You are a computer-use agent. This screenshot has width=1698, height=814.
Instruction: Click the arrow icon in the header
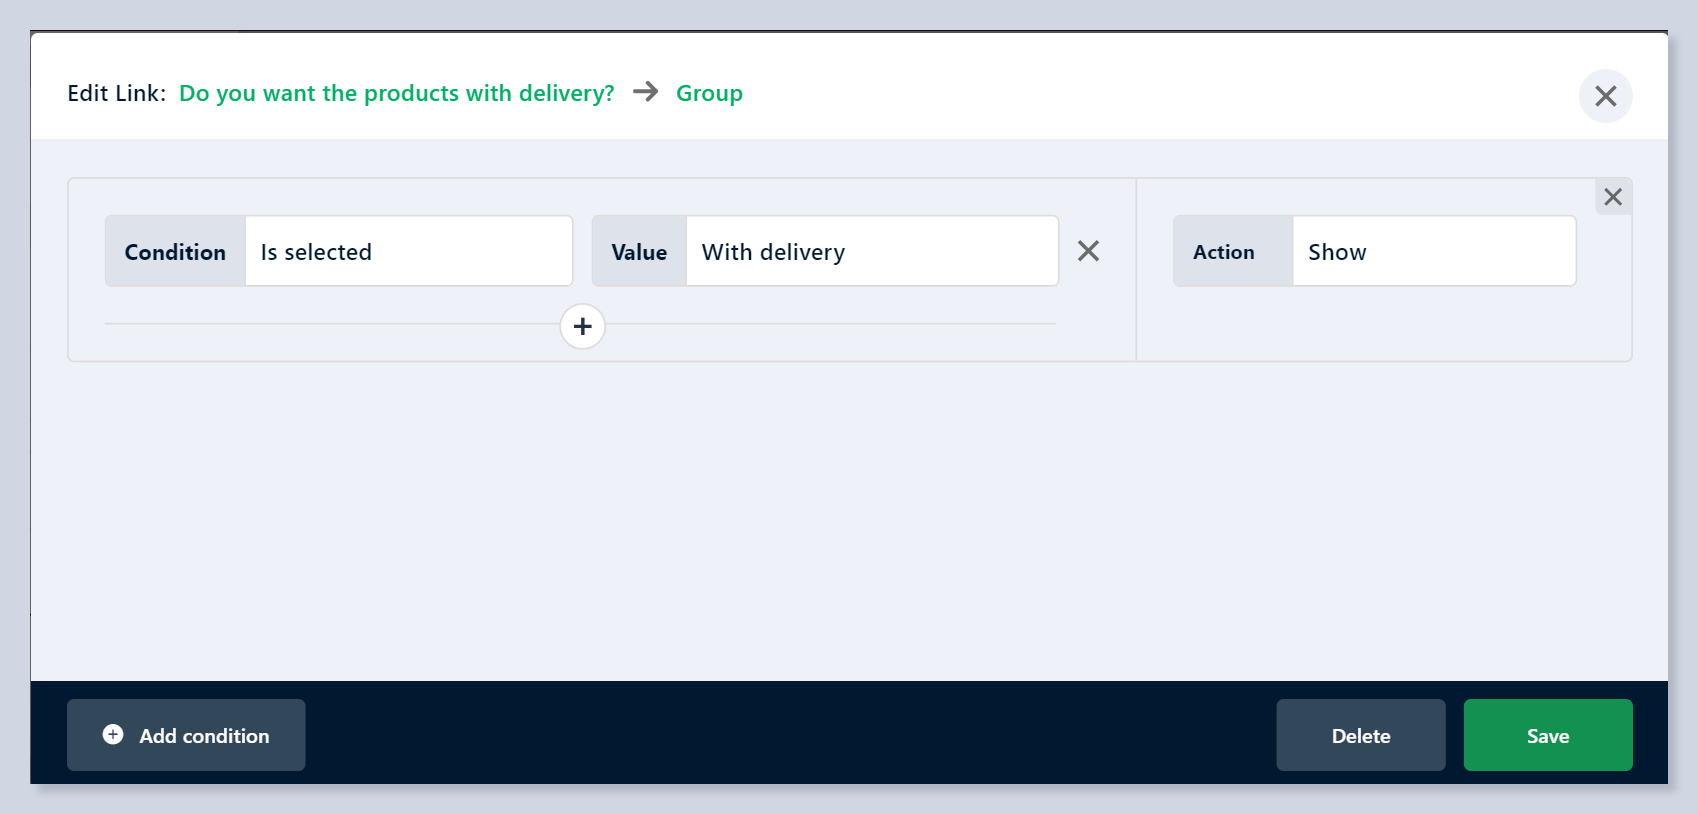646,92
